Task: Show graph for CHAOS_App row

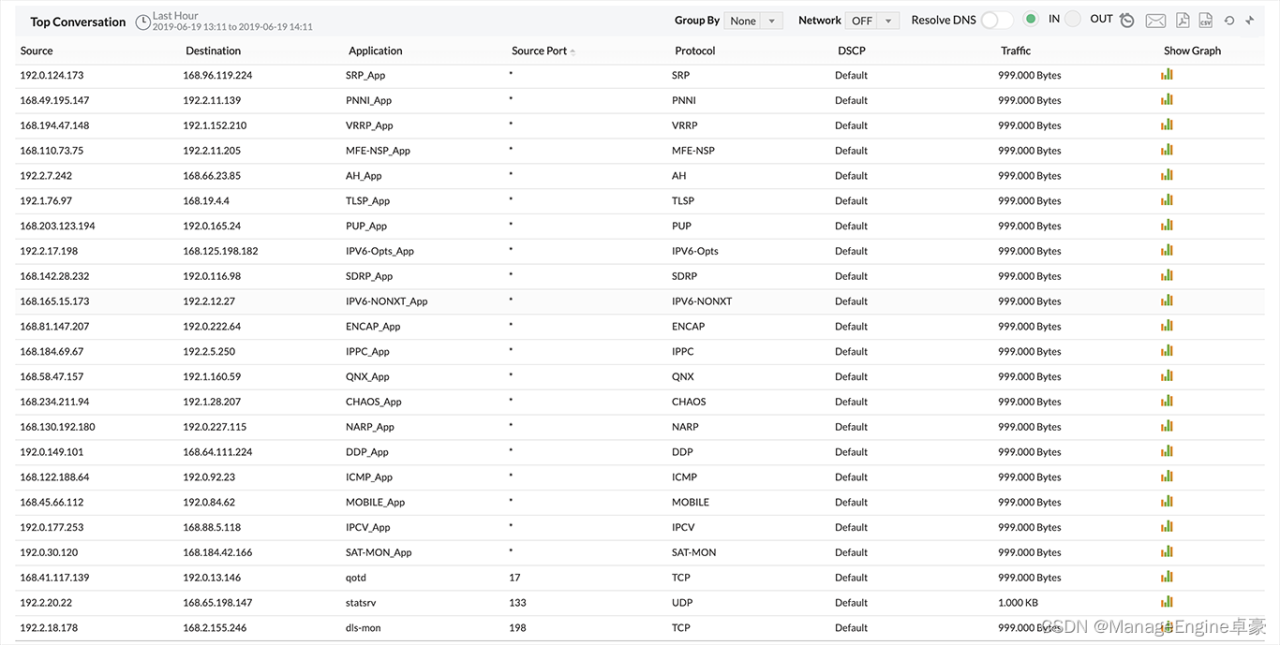Action: coord(1167,400)
